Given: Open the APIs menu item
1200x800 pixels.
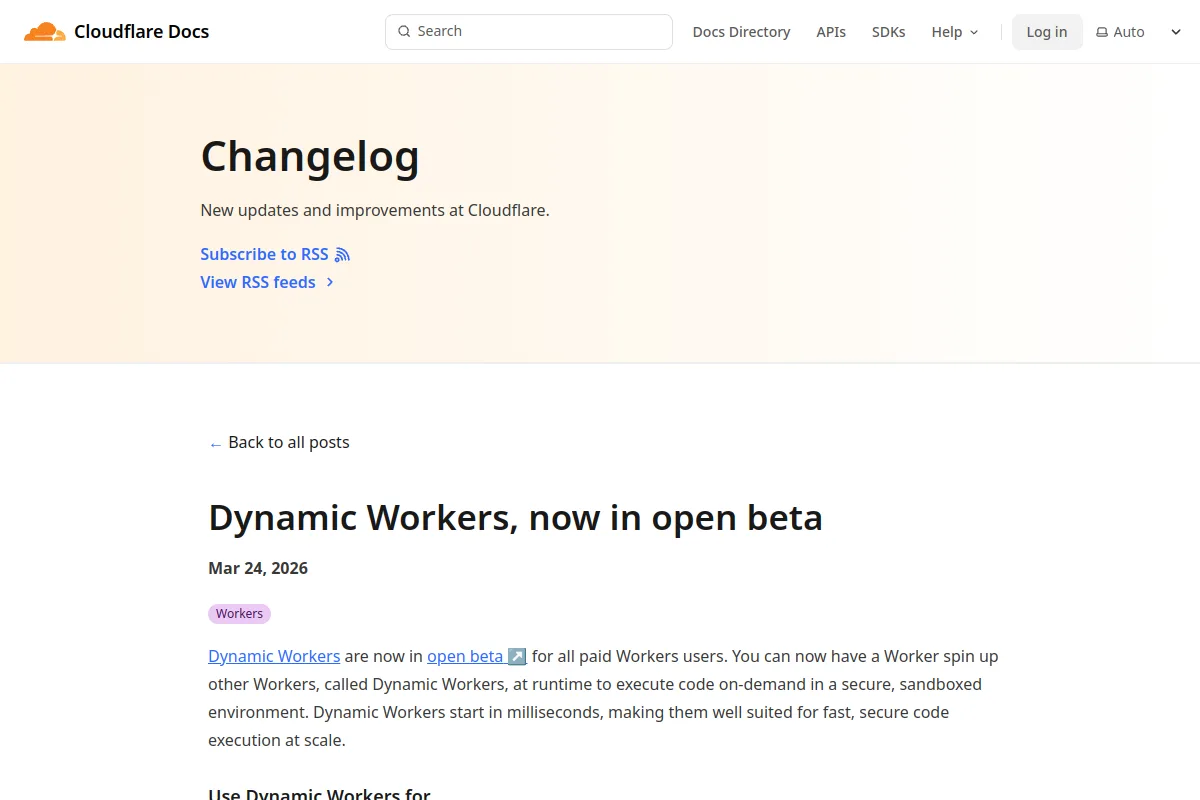Looking at the screenshot, I should click(x=831, y=32).
